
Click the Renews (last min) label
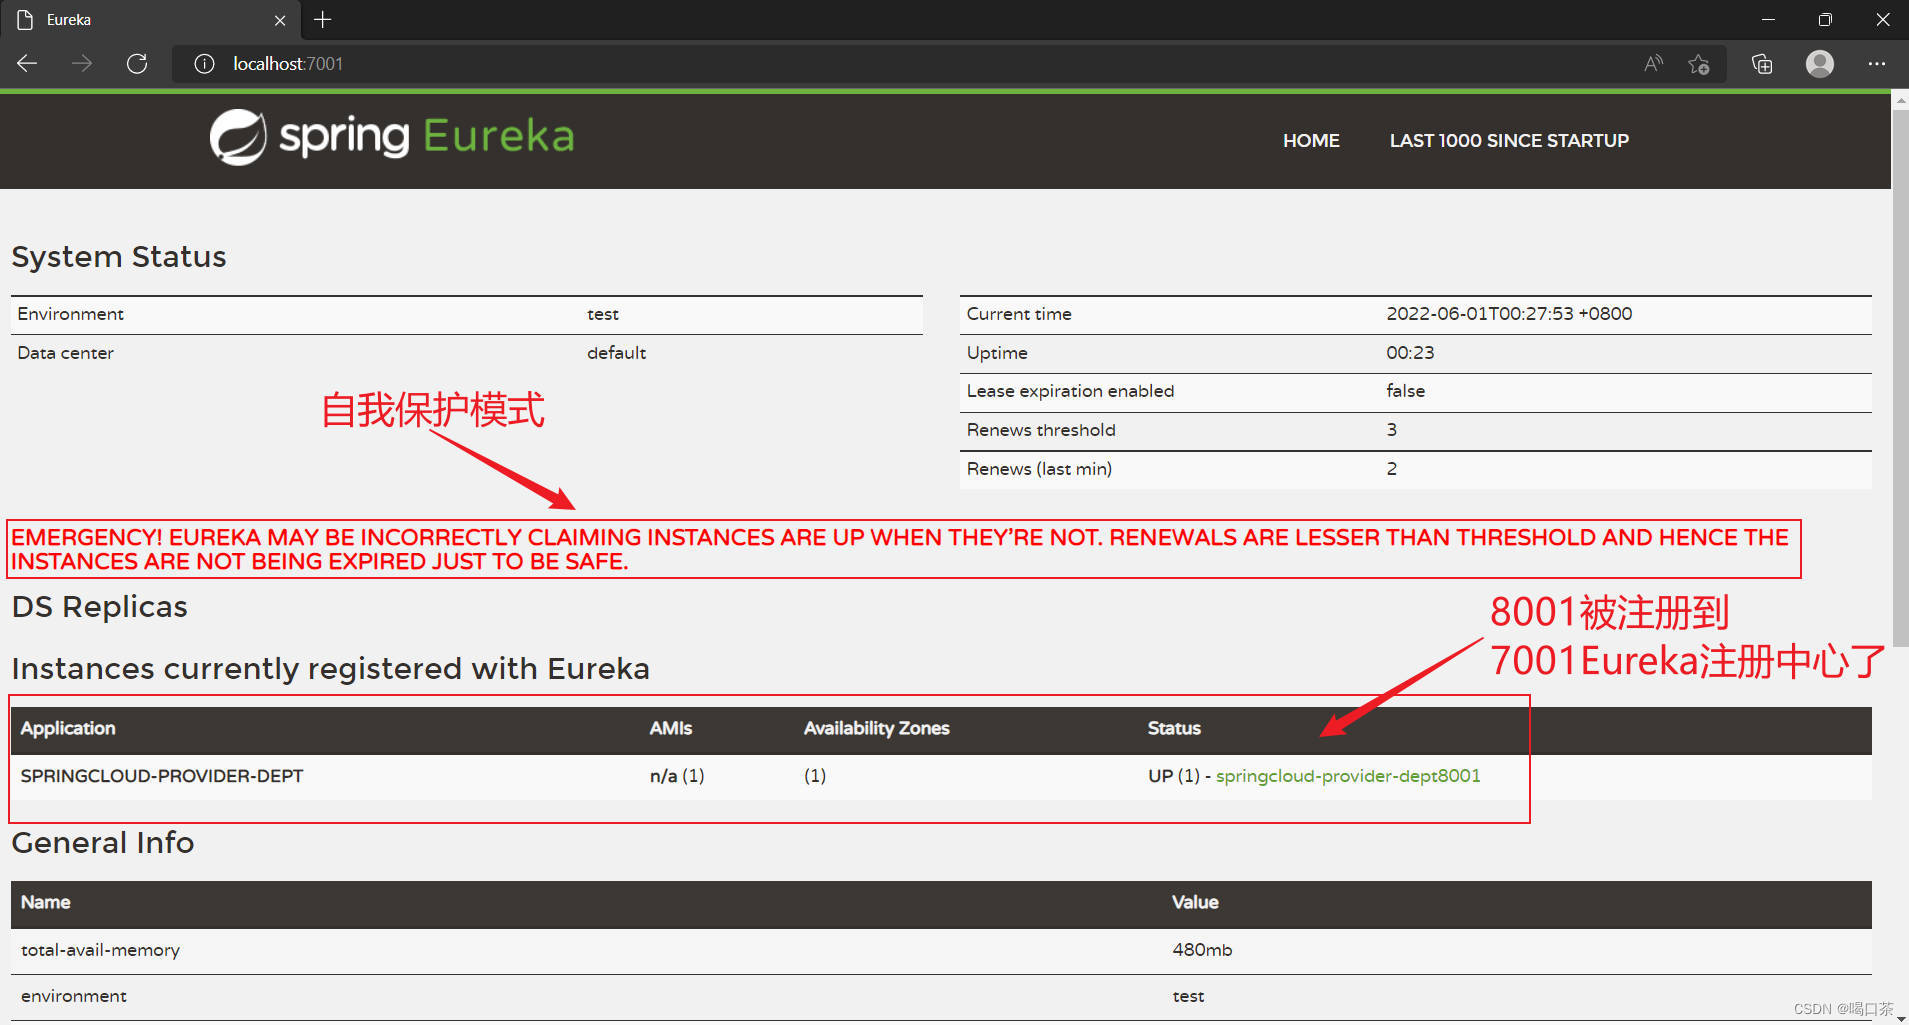tap(1039, 469)
